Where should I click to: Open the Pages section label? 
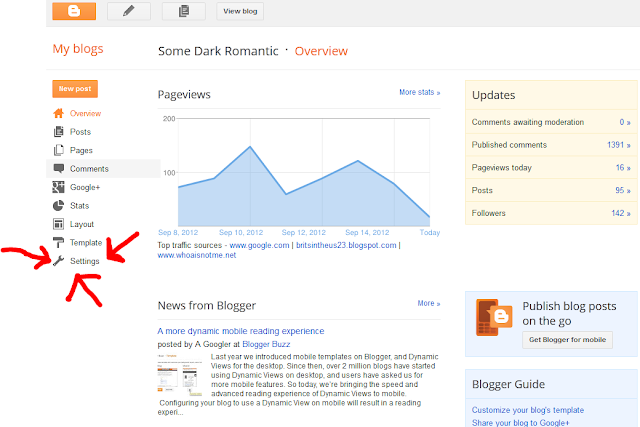[x=81, y=150]
